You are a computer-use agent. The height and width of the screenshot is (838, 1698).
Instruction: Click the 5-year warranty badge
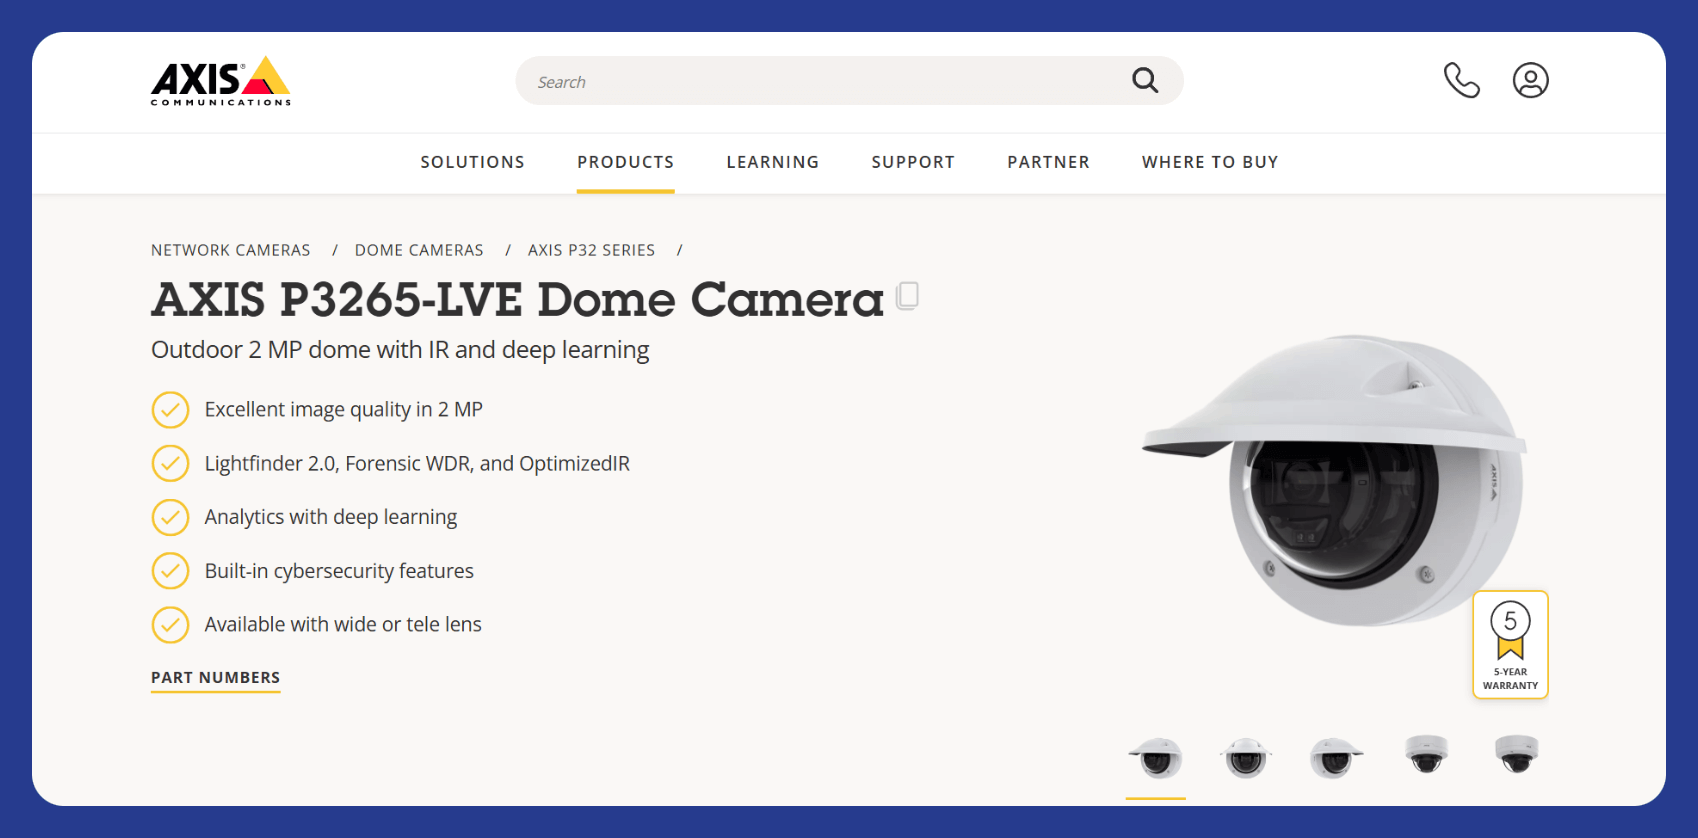point(1510,645)
